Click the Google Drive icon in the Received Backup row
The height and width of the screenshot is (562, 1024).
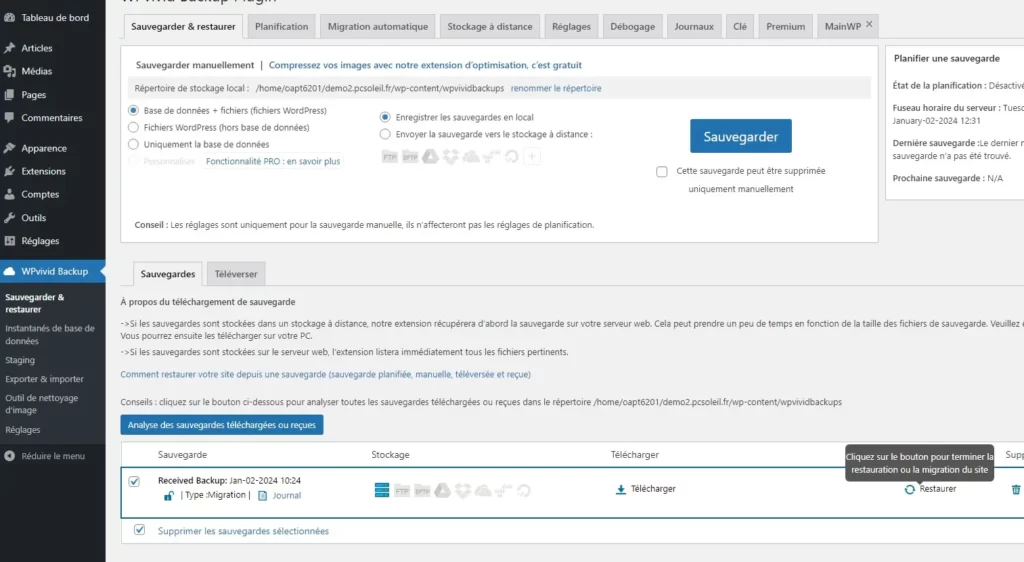[x=443, y=490]
